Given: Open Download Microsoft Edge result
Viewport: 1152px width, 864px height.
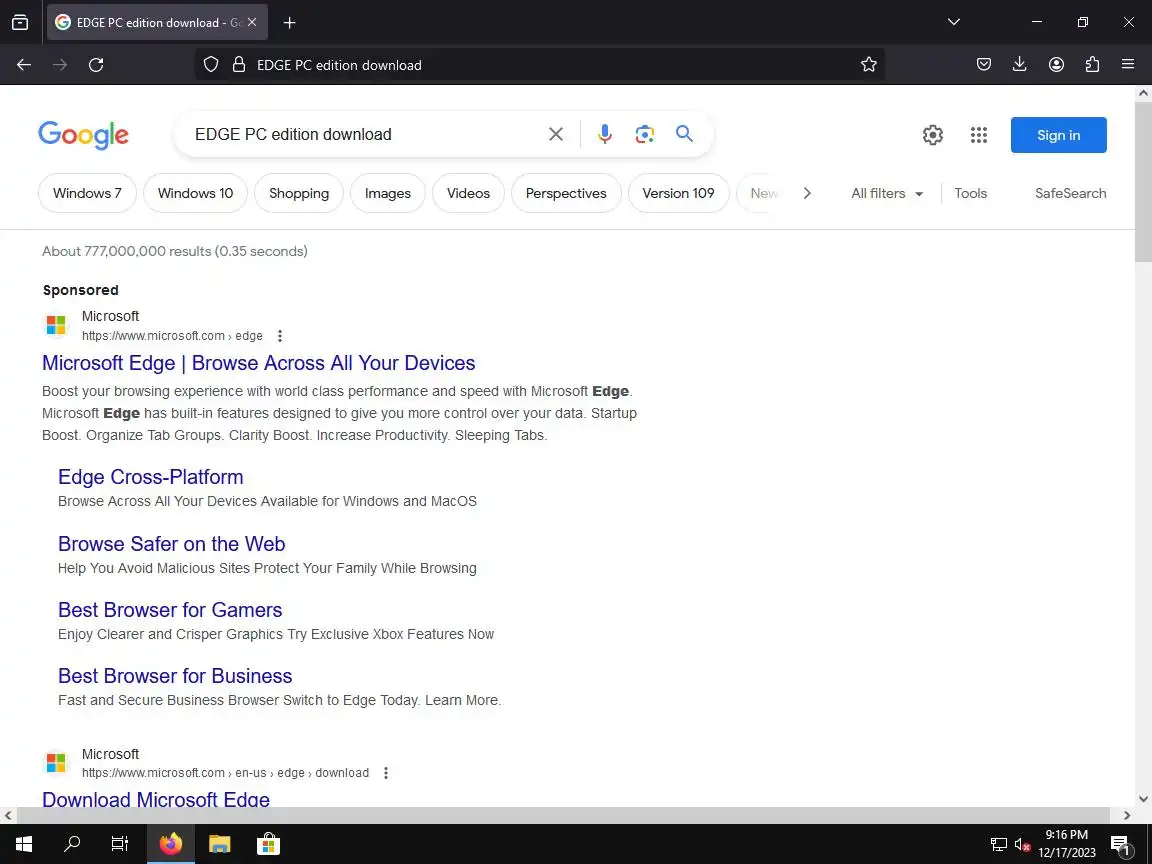Looking at the screenshot, I should click(x=156, y=799).
